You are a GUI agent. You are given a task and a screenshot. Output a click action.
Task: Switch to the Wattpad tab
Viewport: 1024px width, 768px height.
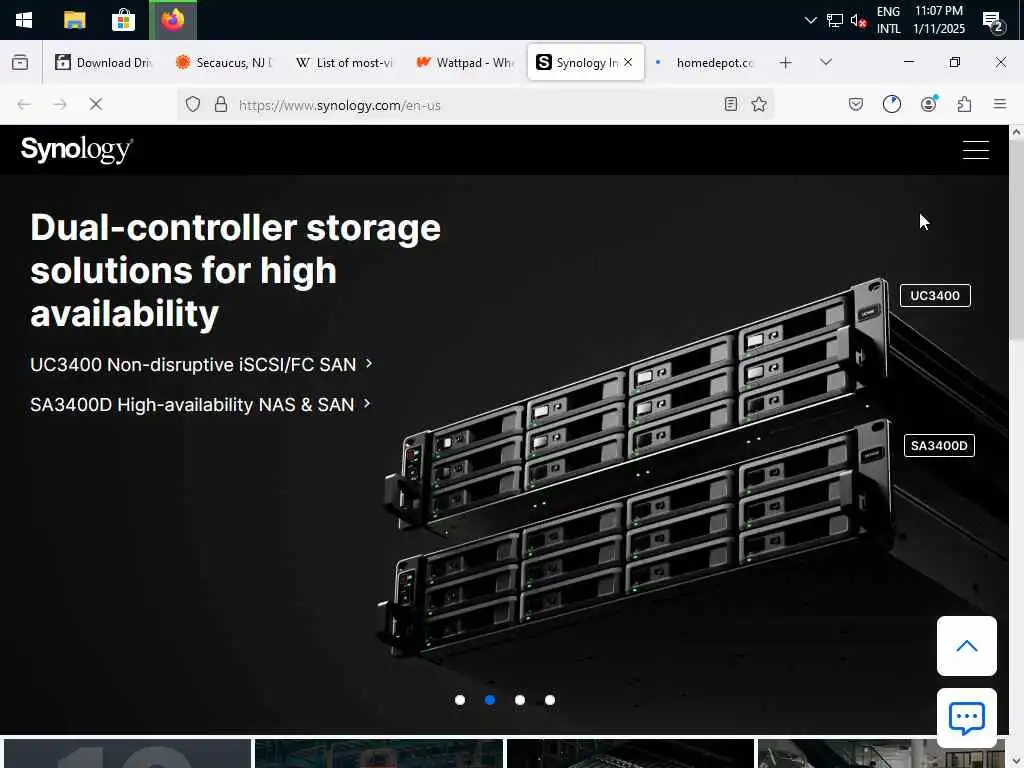pyautogui.click(x=465, y=63)
